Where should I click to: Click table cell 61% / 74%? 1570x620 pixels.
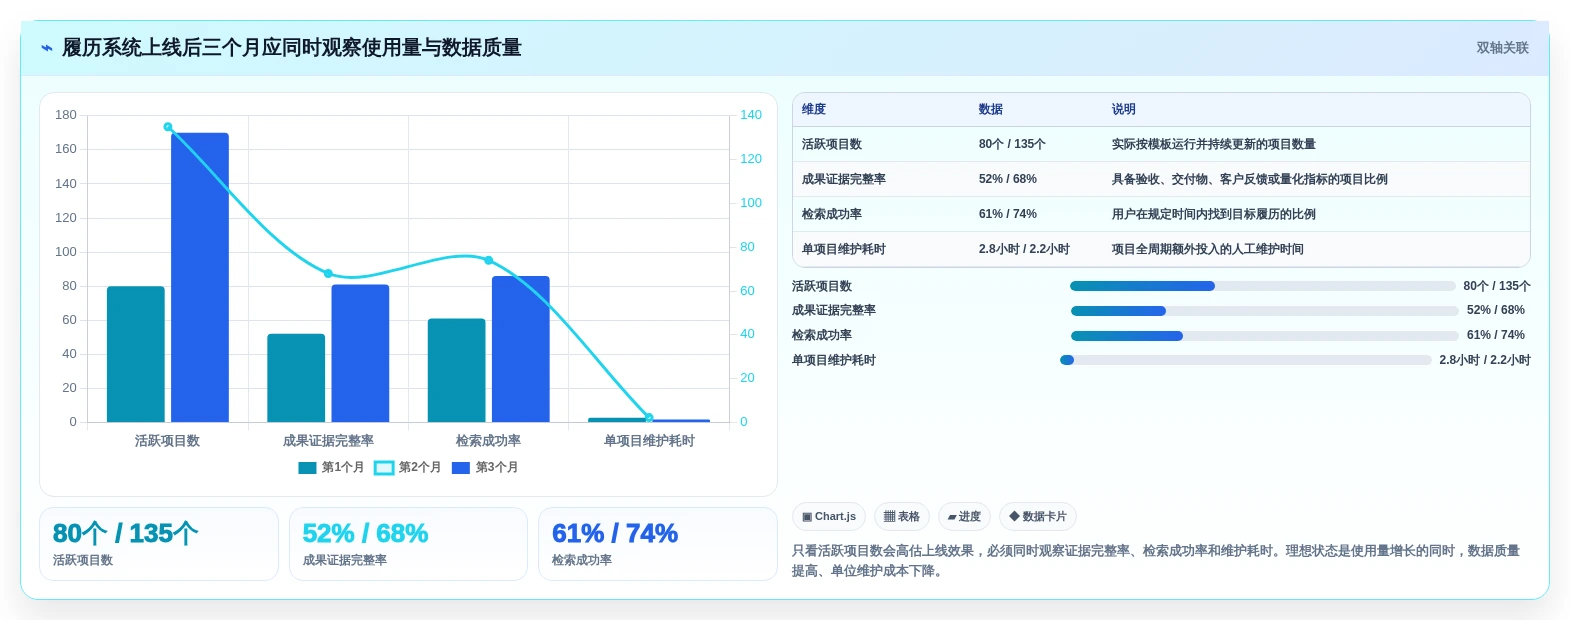click(x=1008, y=214)
